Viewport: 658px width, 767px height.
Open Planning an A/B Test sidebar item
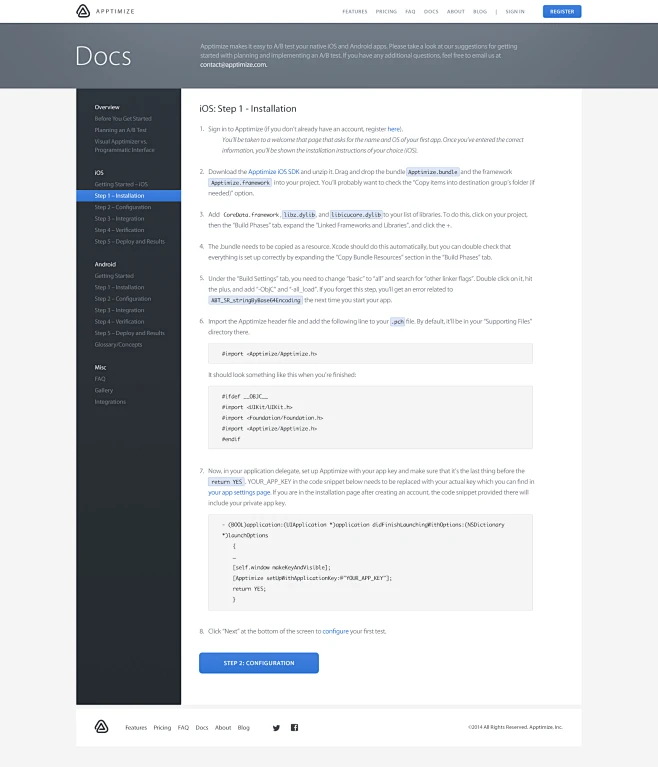120,130
